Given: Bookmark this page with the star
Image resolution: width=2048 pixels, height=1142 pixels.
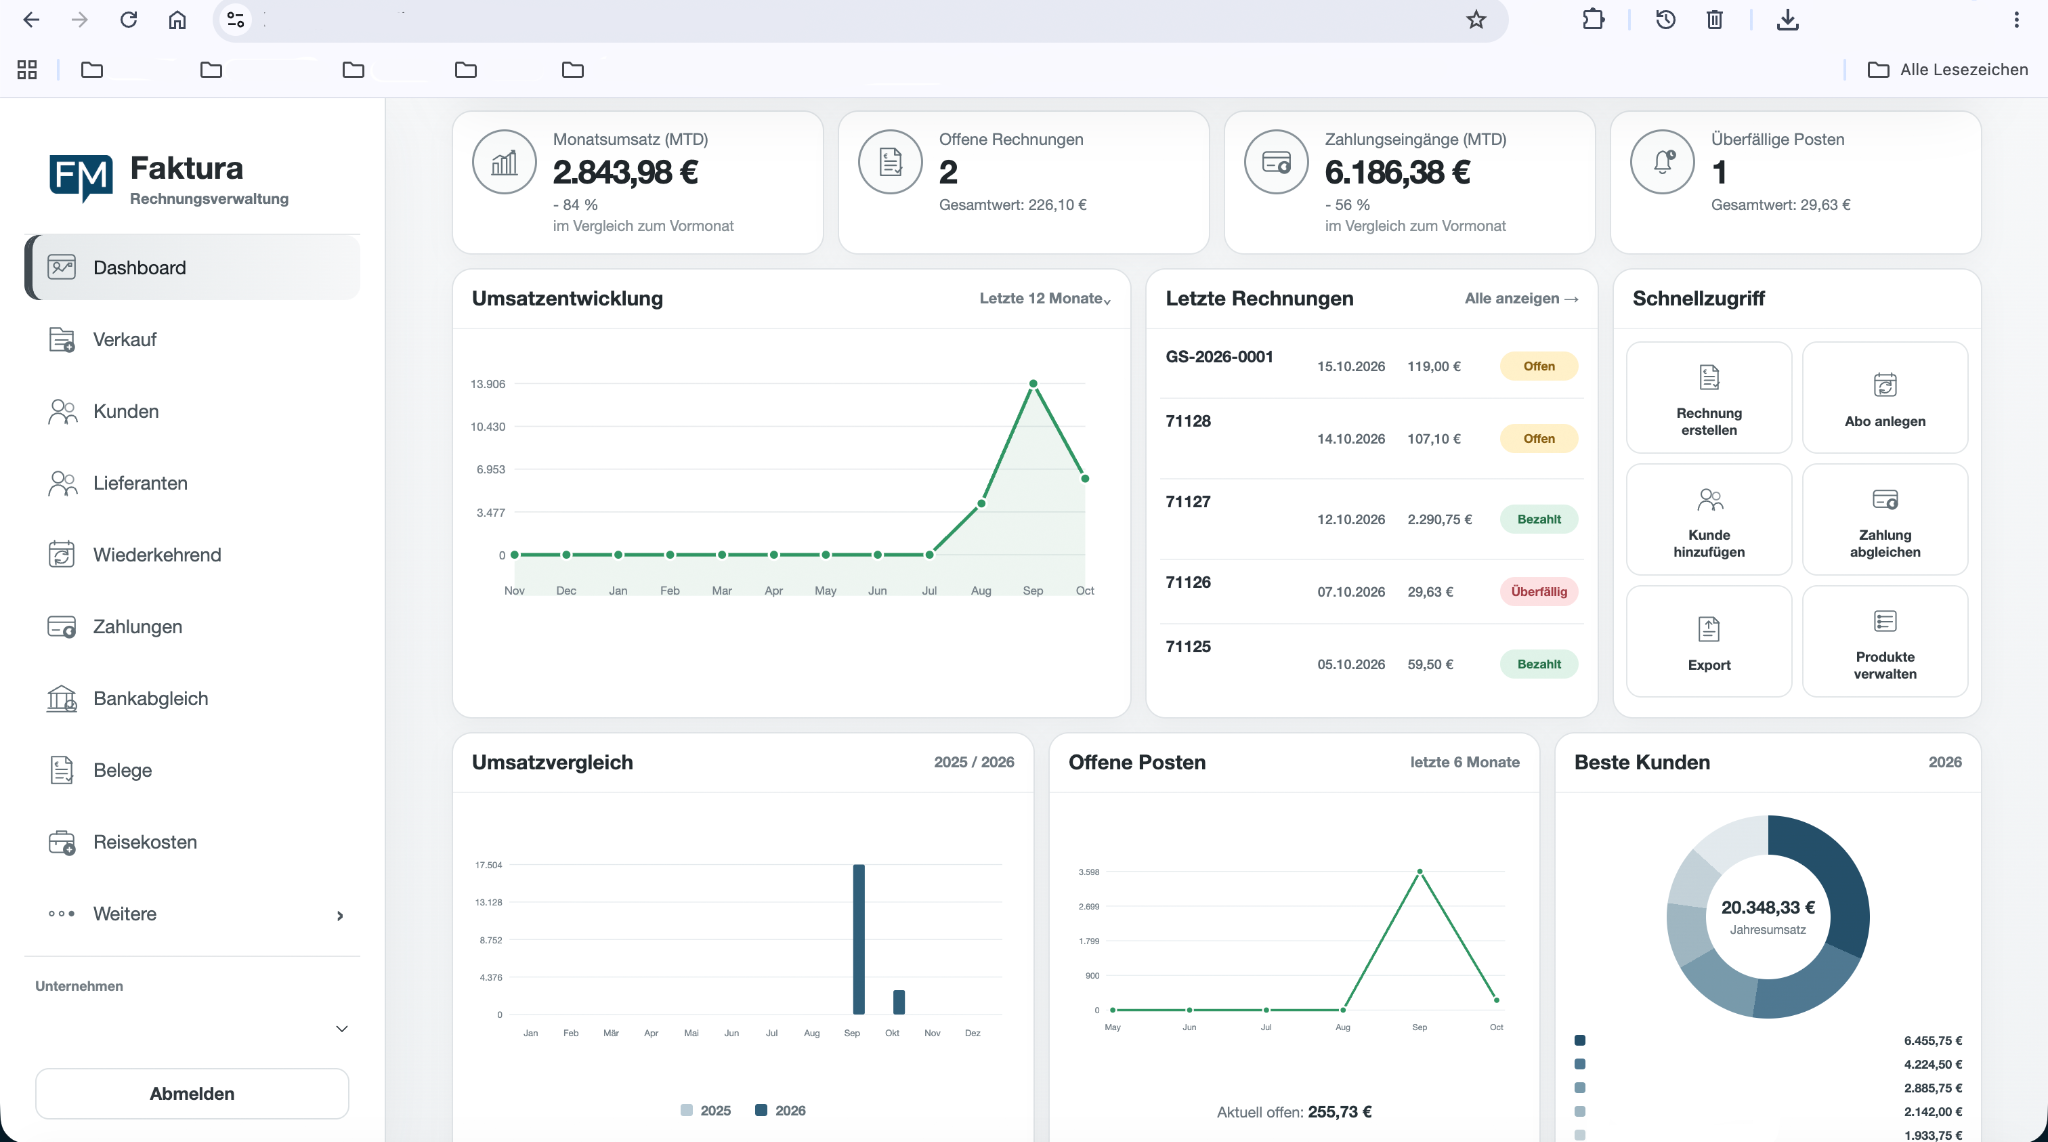Looking at the screenshot, I should click(1476, 20).
